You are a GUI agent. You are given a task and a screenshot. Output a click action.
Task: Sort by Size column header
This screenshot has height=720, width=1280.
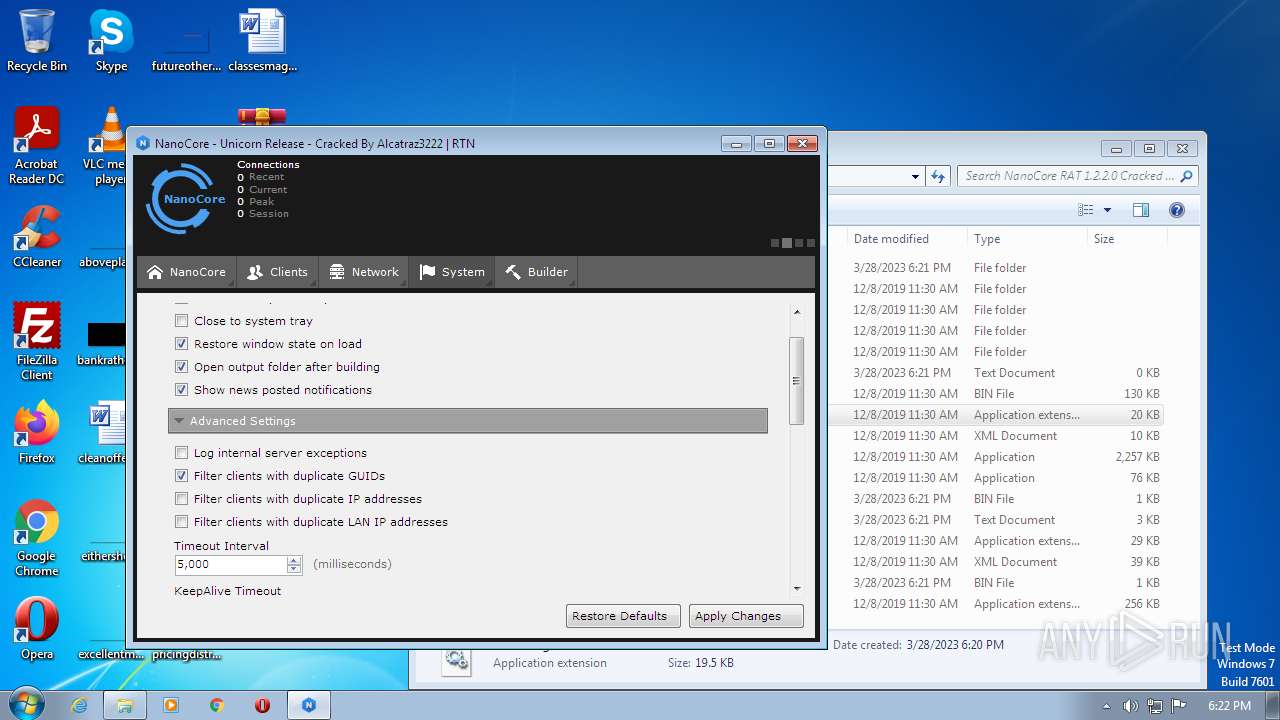pyautogui.click(x=1127, y=239)
